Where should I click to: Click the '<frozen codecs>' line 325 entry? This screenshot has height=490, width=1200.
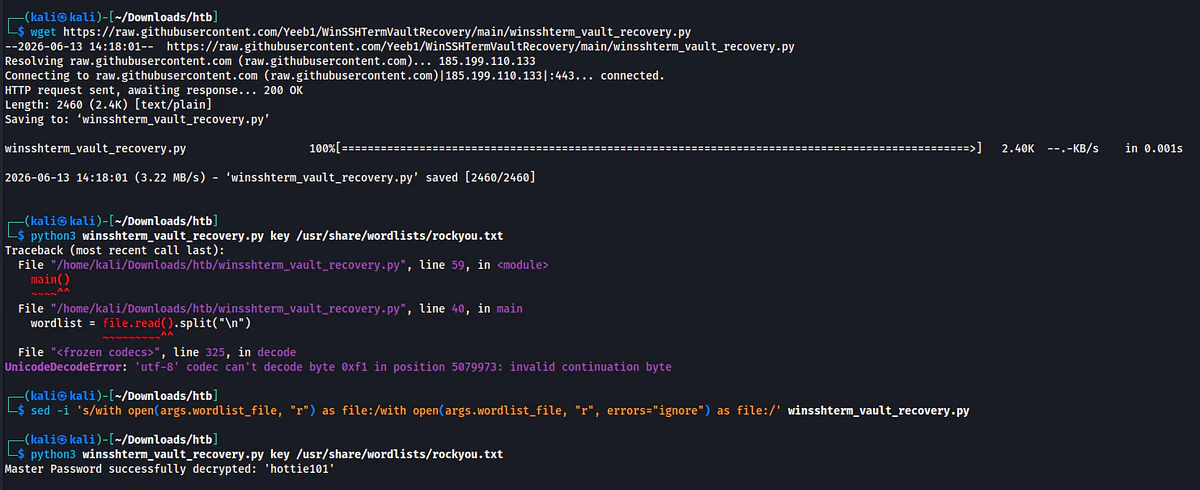pyautogui.click(x=157, y=352)
